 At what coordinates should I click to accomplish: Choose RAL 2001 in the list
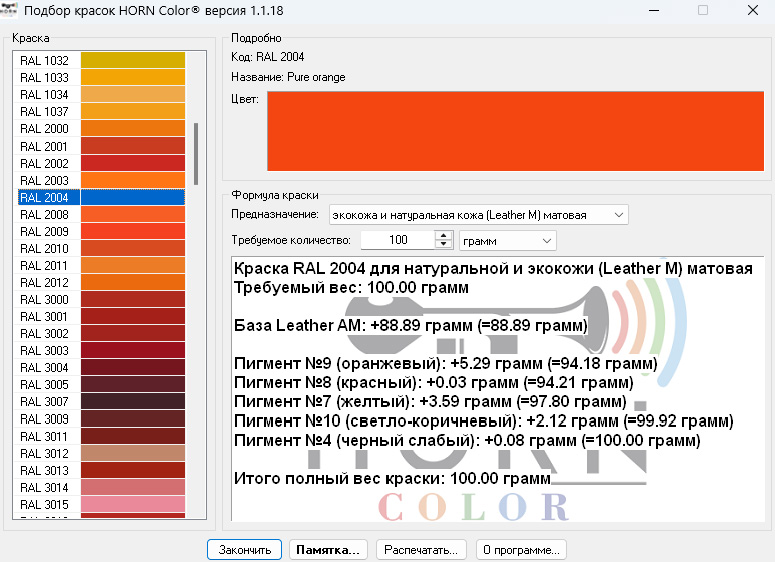101,146
